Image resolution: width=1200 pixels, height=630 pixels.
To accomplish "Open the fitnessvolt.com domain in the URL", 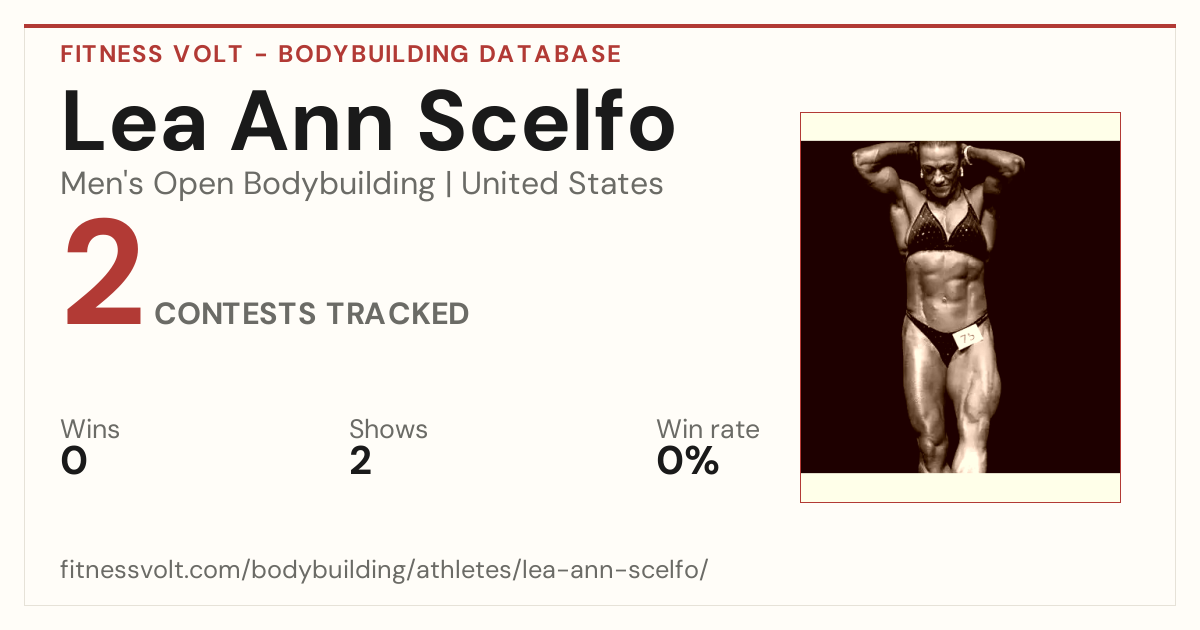I will click(152, 570).
